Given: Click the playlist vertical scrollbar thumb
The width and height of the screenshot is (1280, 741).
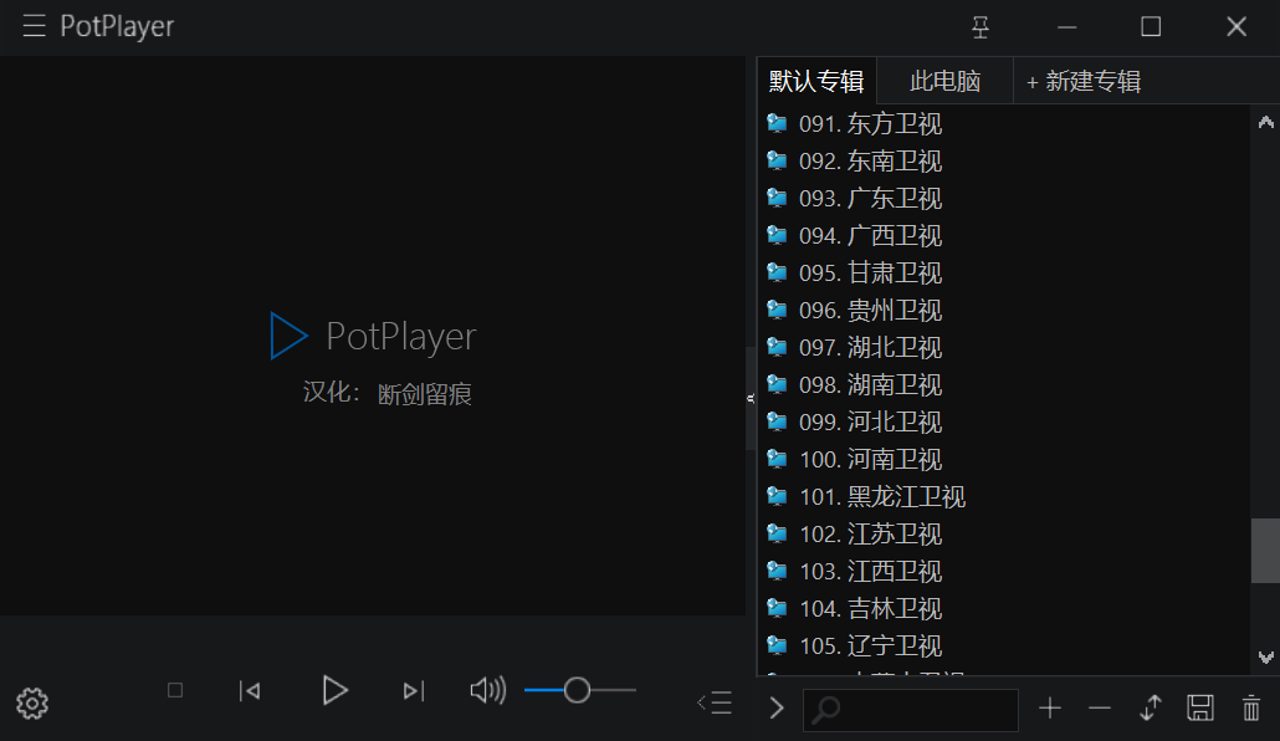Looking at the screenshot, I should 1265,550.
